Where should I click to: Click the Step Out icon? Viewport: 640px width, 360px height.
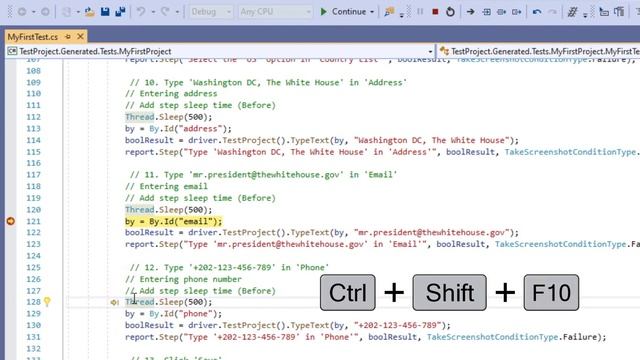(517, 12)
